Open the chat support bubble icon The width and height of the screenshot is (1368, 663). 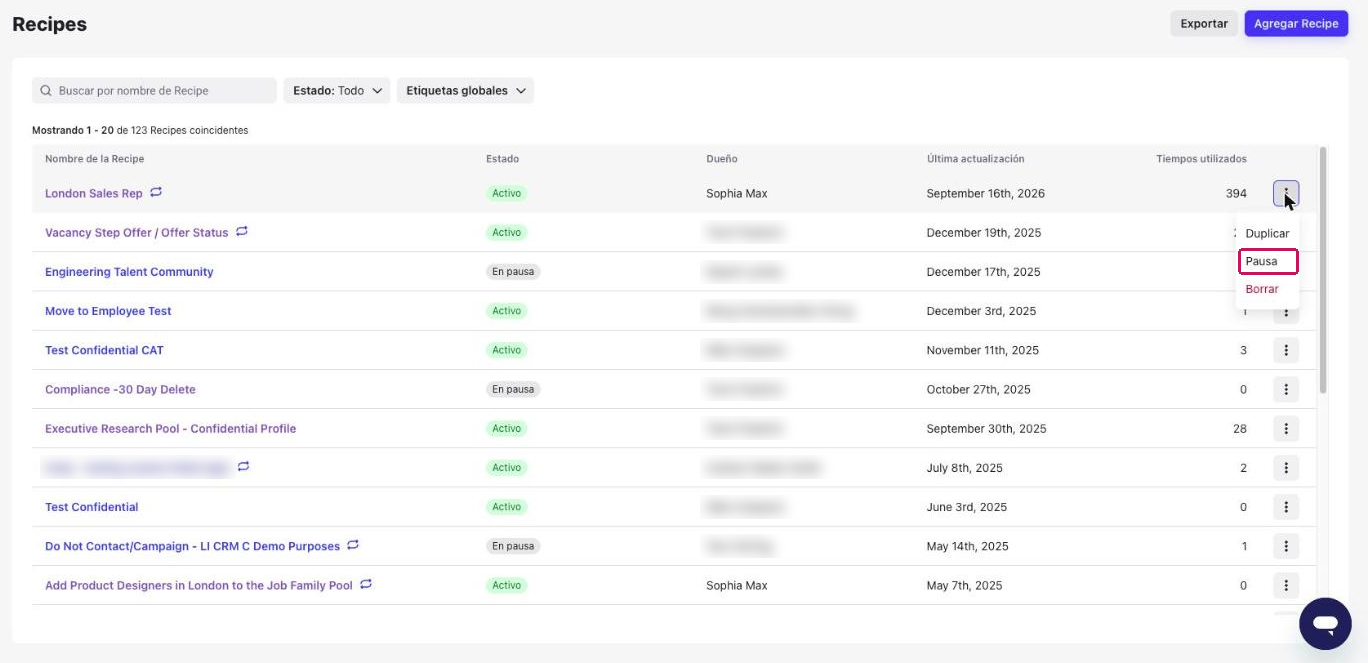pos(1325,624)
